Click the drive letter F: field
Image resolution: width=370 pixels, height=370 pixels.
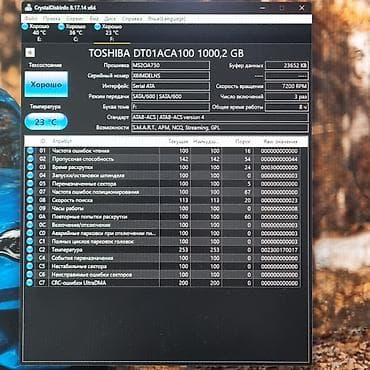[170, 107]
